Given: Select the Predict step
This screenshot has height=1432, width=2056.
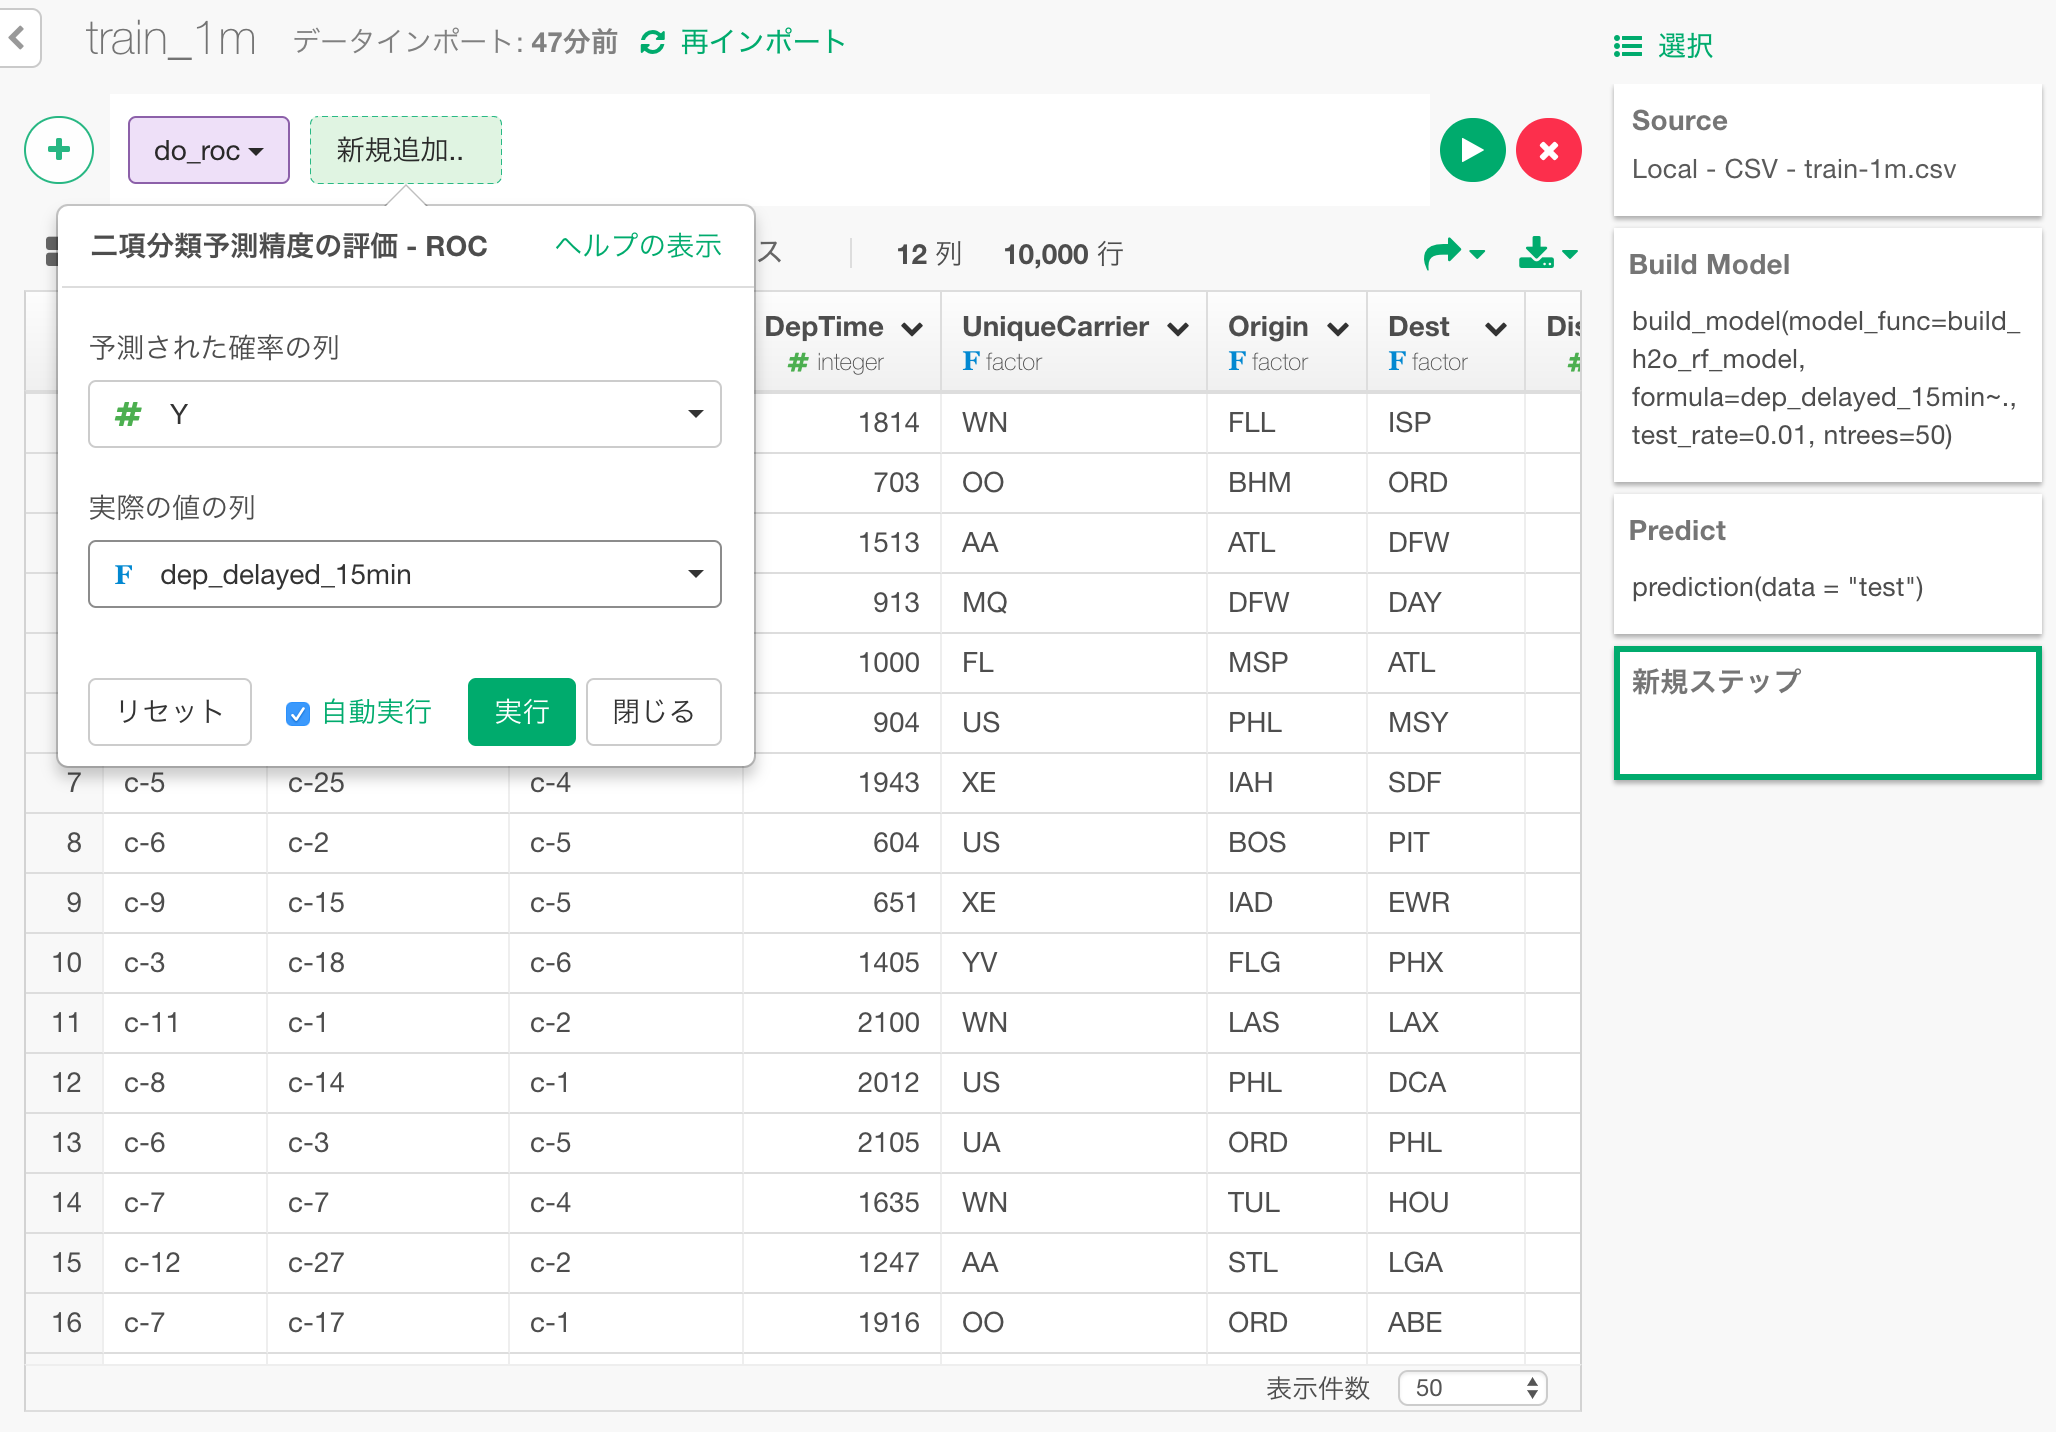Looking at the screenshot, I should 1826,563.
